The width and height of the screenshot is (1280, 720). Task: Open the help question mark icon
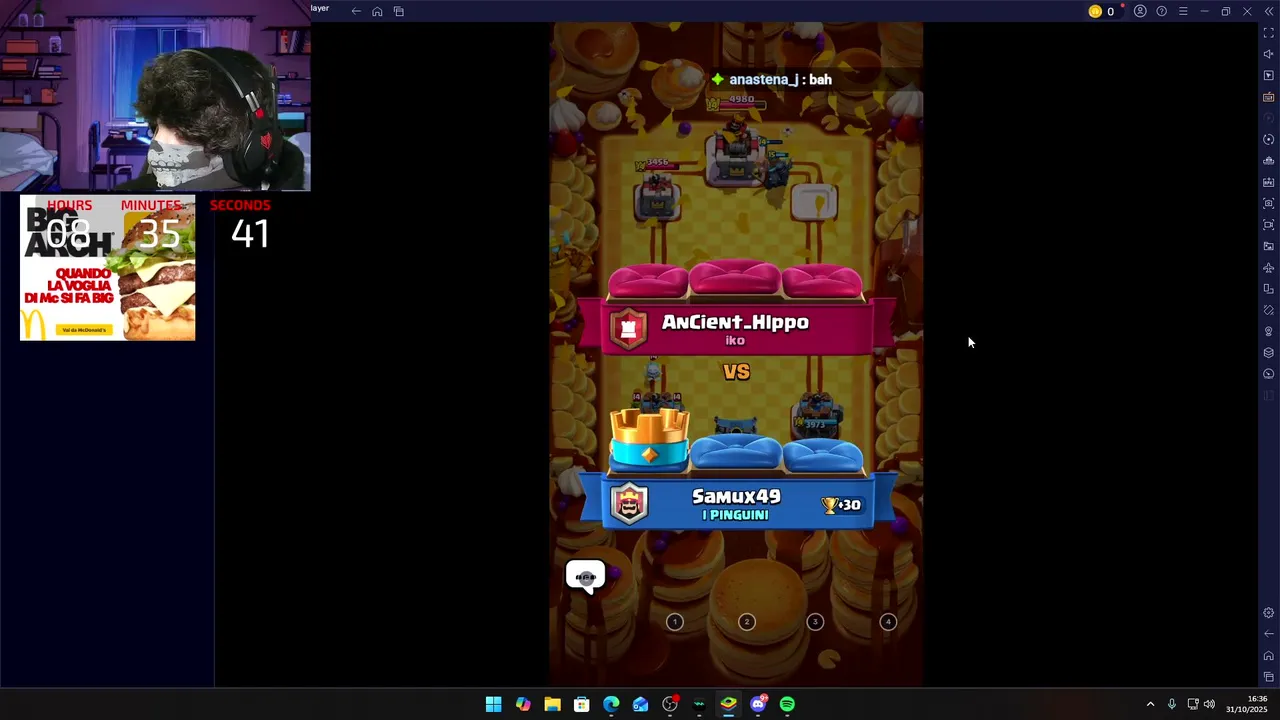[x=1161, y=11]
